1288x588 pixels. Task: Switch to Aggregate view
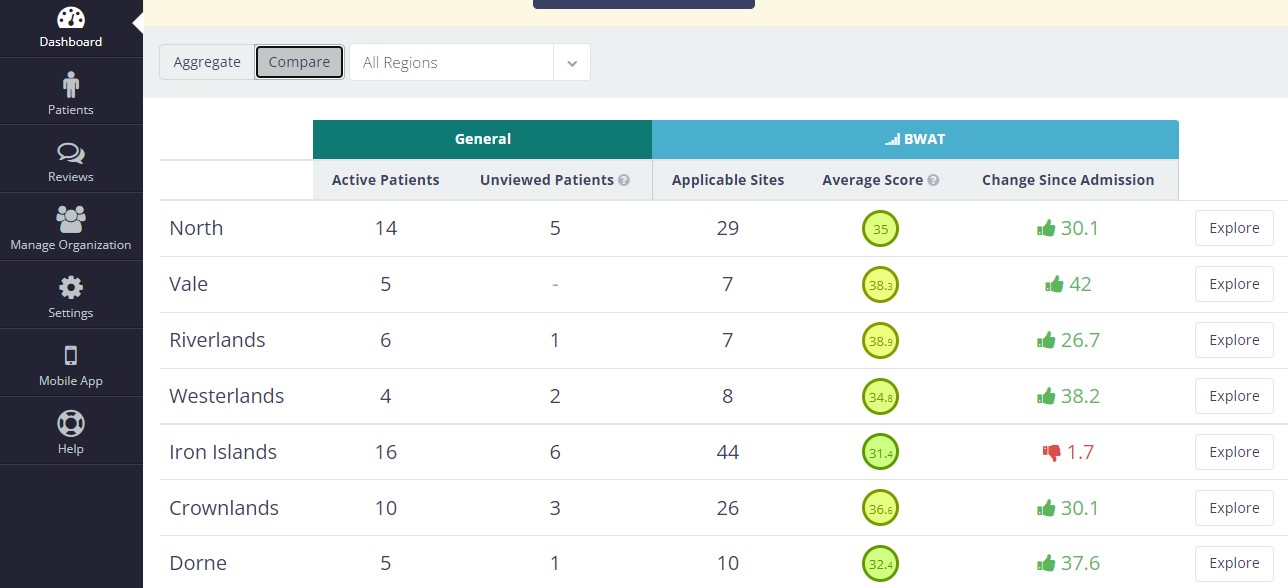pyautogui.click(x=207, y=62)
